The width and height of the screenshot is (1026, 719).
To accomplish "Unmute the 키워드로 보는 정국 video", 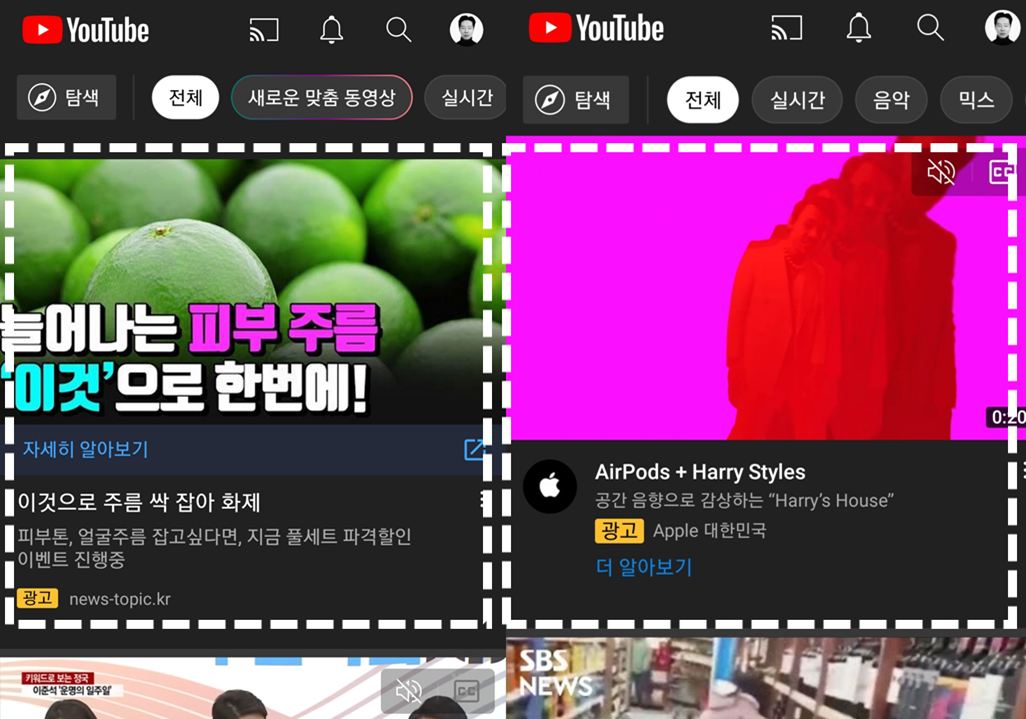I will click(408, 691).
